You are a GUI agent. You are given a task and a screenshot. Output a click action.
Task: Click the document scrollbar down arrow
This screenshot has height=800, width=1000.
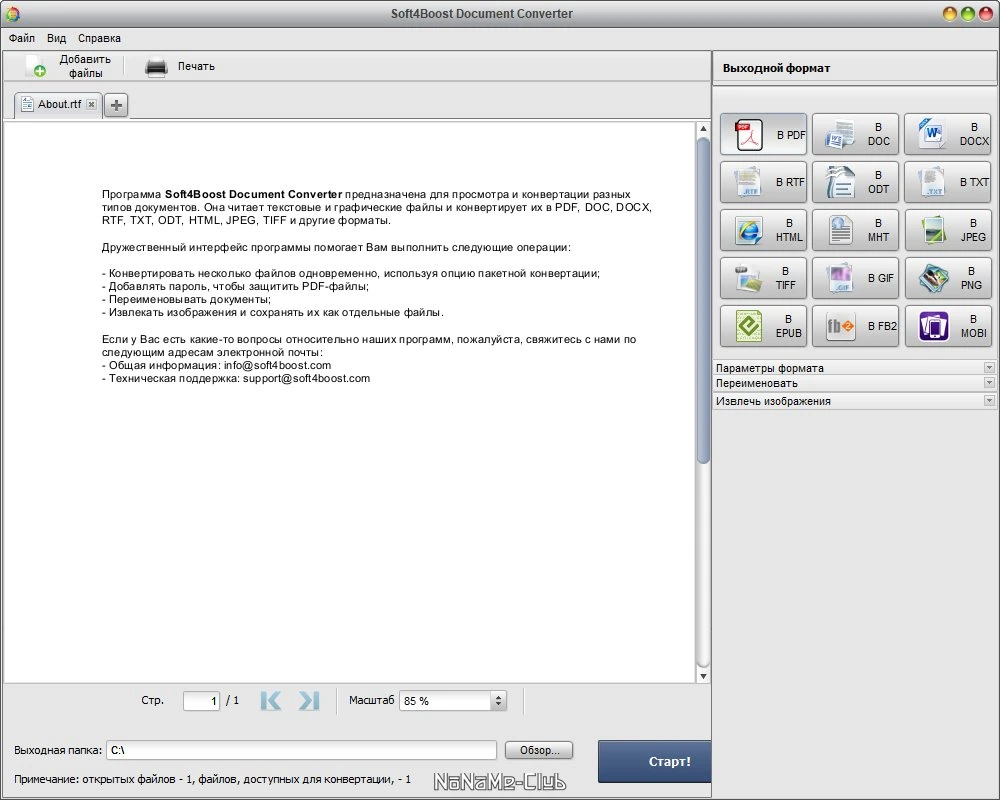point(703,676)
